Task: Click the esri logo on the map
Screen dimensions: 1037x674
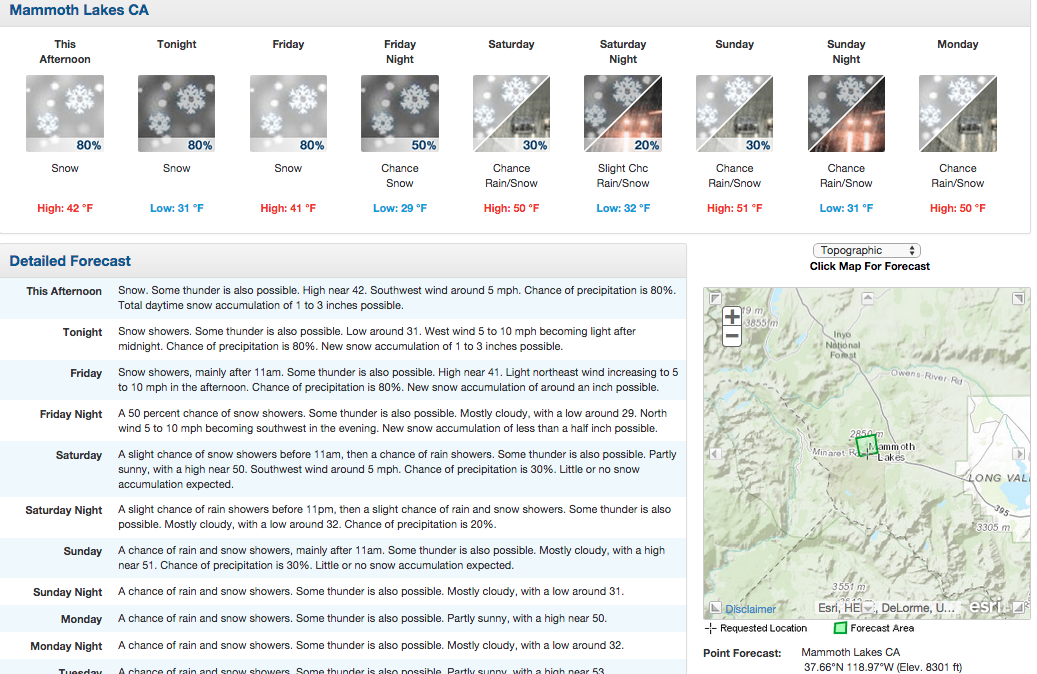Action: pos(986,605)
